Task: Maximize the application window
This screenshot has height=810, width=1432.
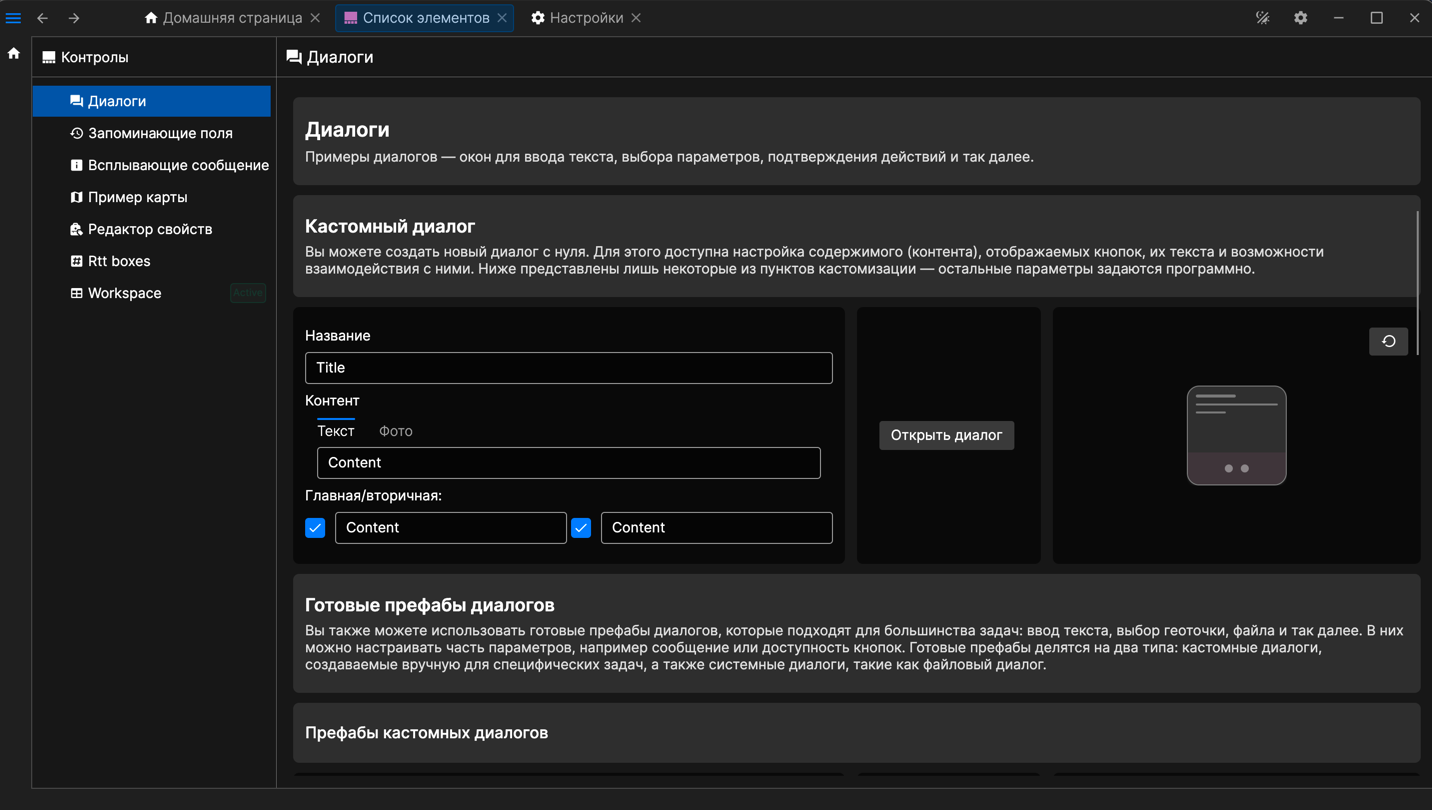Action: pos(1377,18)
